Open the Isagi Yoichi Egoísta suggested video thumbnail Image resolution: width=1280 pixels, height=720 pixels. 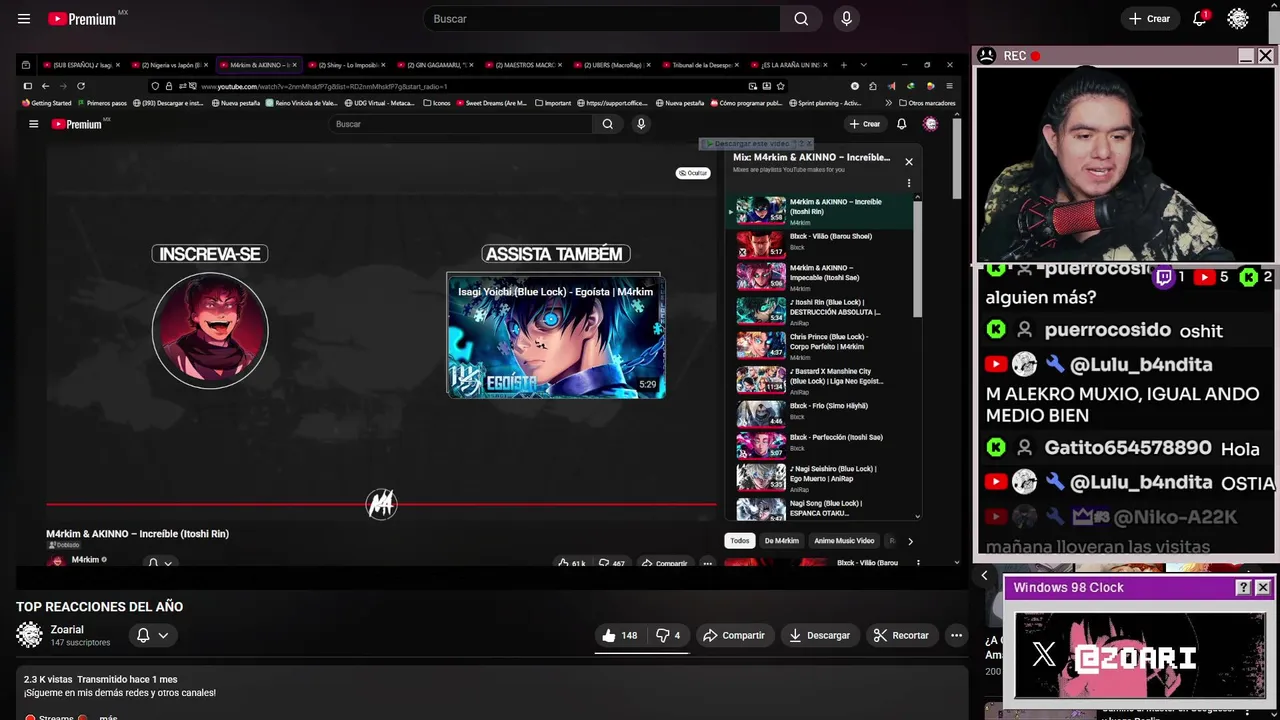(556, 337)
